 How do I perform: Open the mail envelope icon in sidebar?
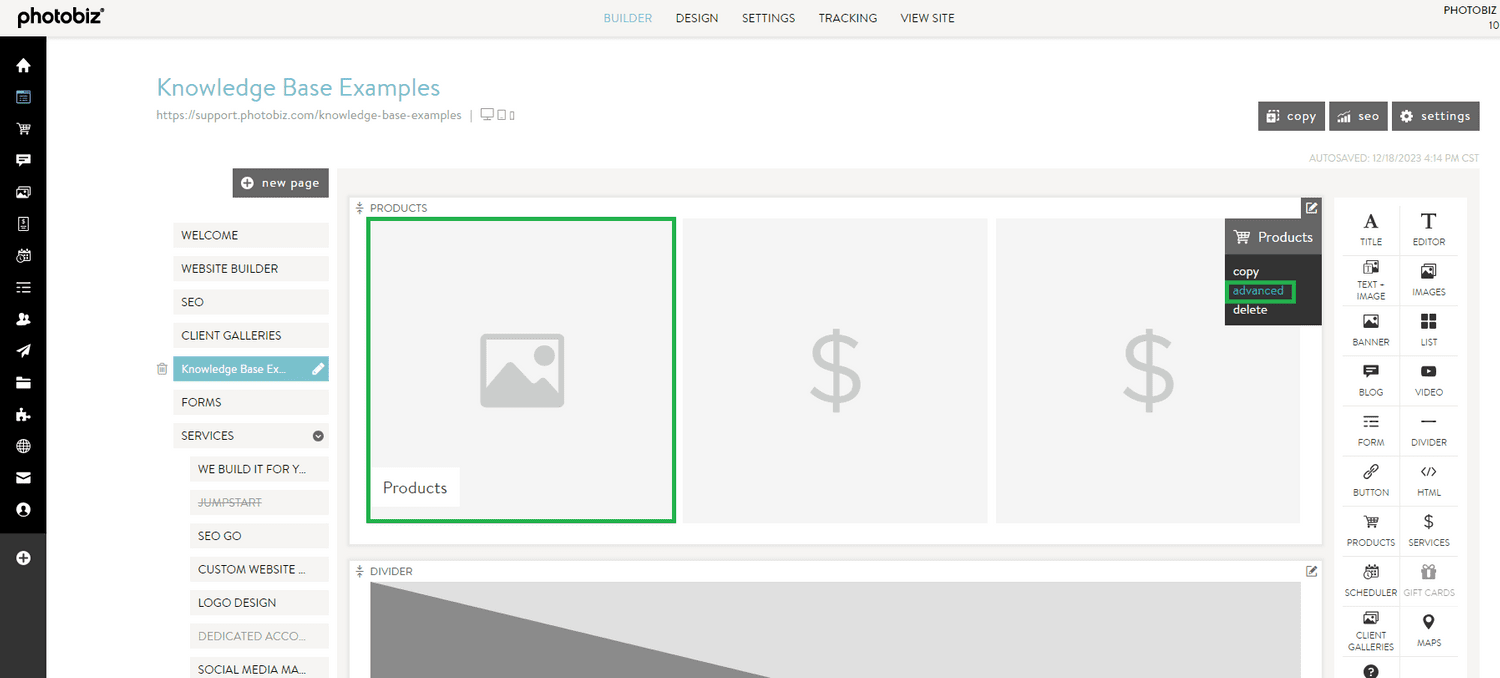[23, 478]
